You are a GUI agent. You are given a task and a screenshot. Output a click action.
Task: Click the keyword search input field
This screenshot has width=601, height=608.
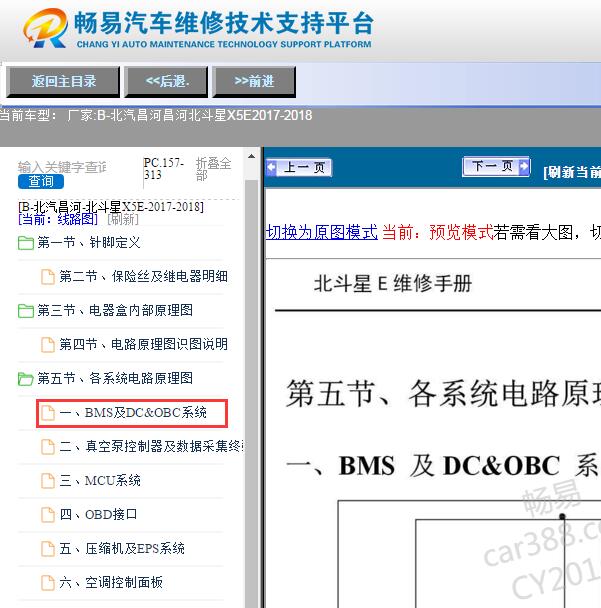tap(62, 167)
